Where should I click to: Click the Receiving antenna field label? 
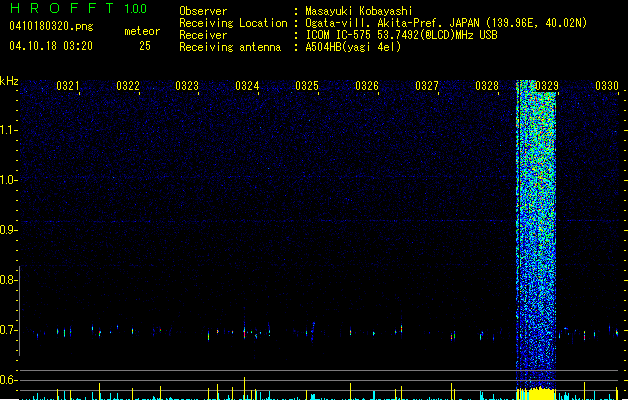[230, 47]
